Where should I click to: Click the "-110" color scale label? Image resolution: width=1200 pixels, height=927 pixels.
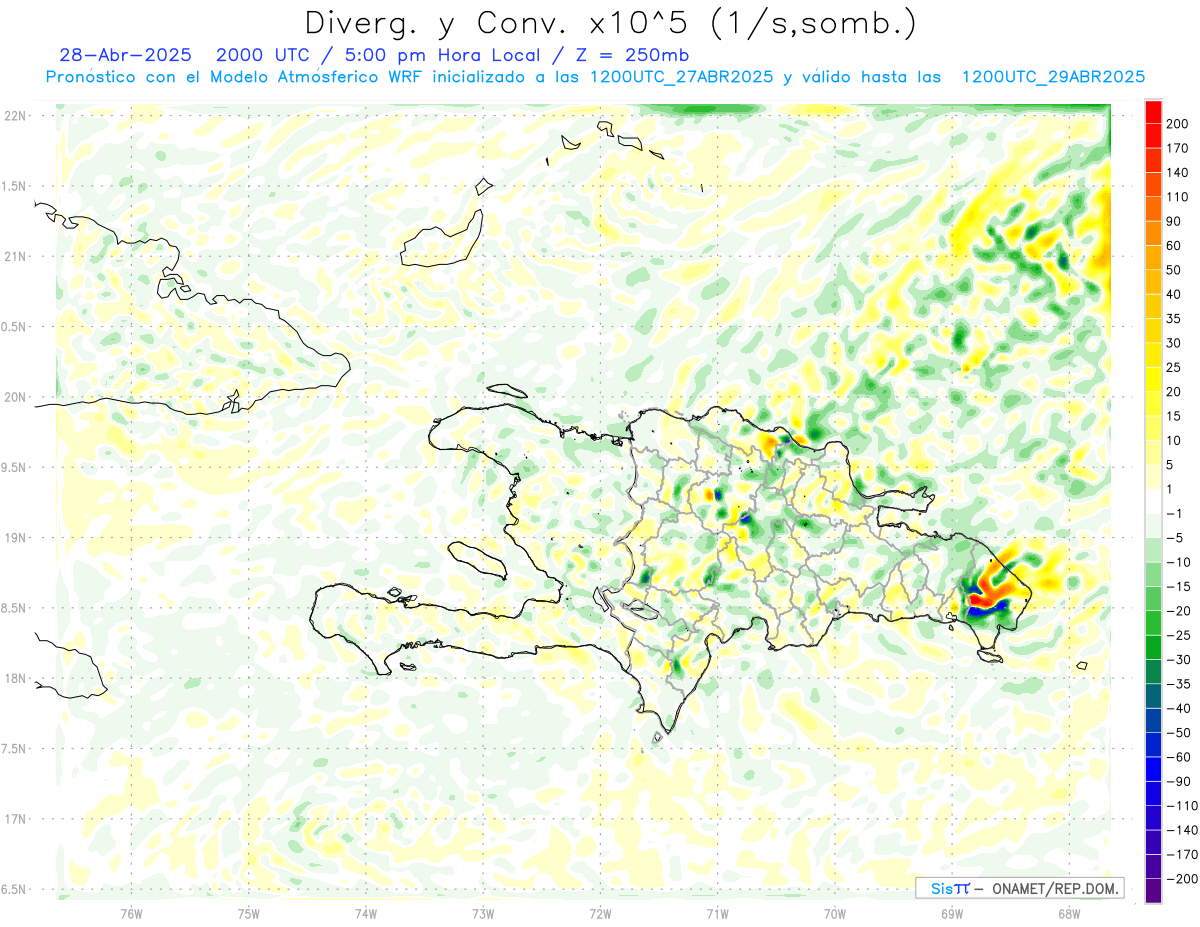[x=1182, y=806]
